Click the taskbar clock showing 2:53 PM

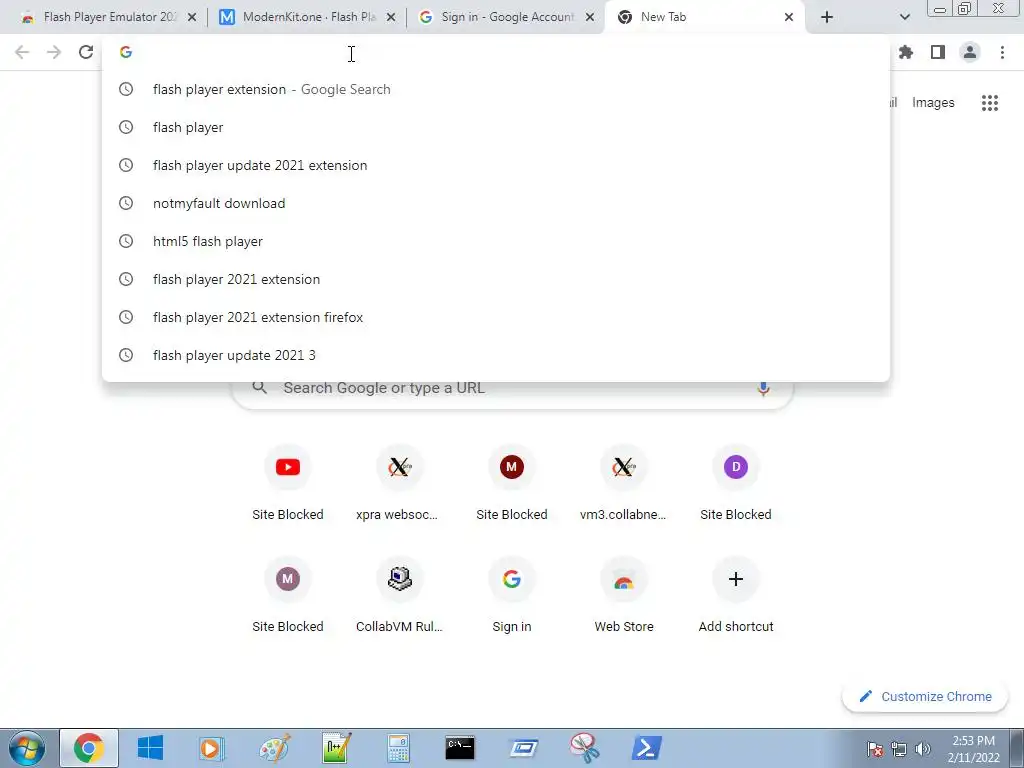973,748
